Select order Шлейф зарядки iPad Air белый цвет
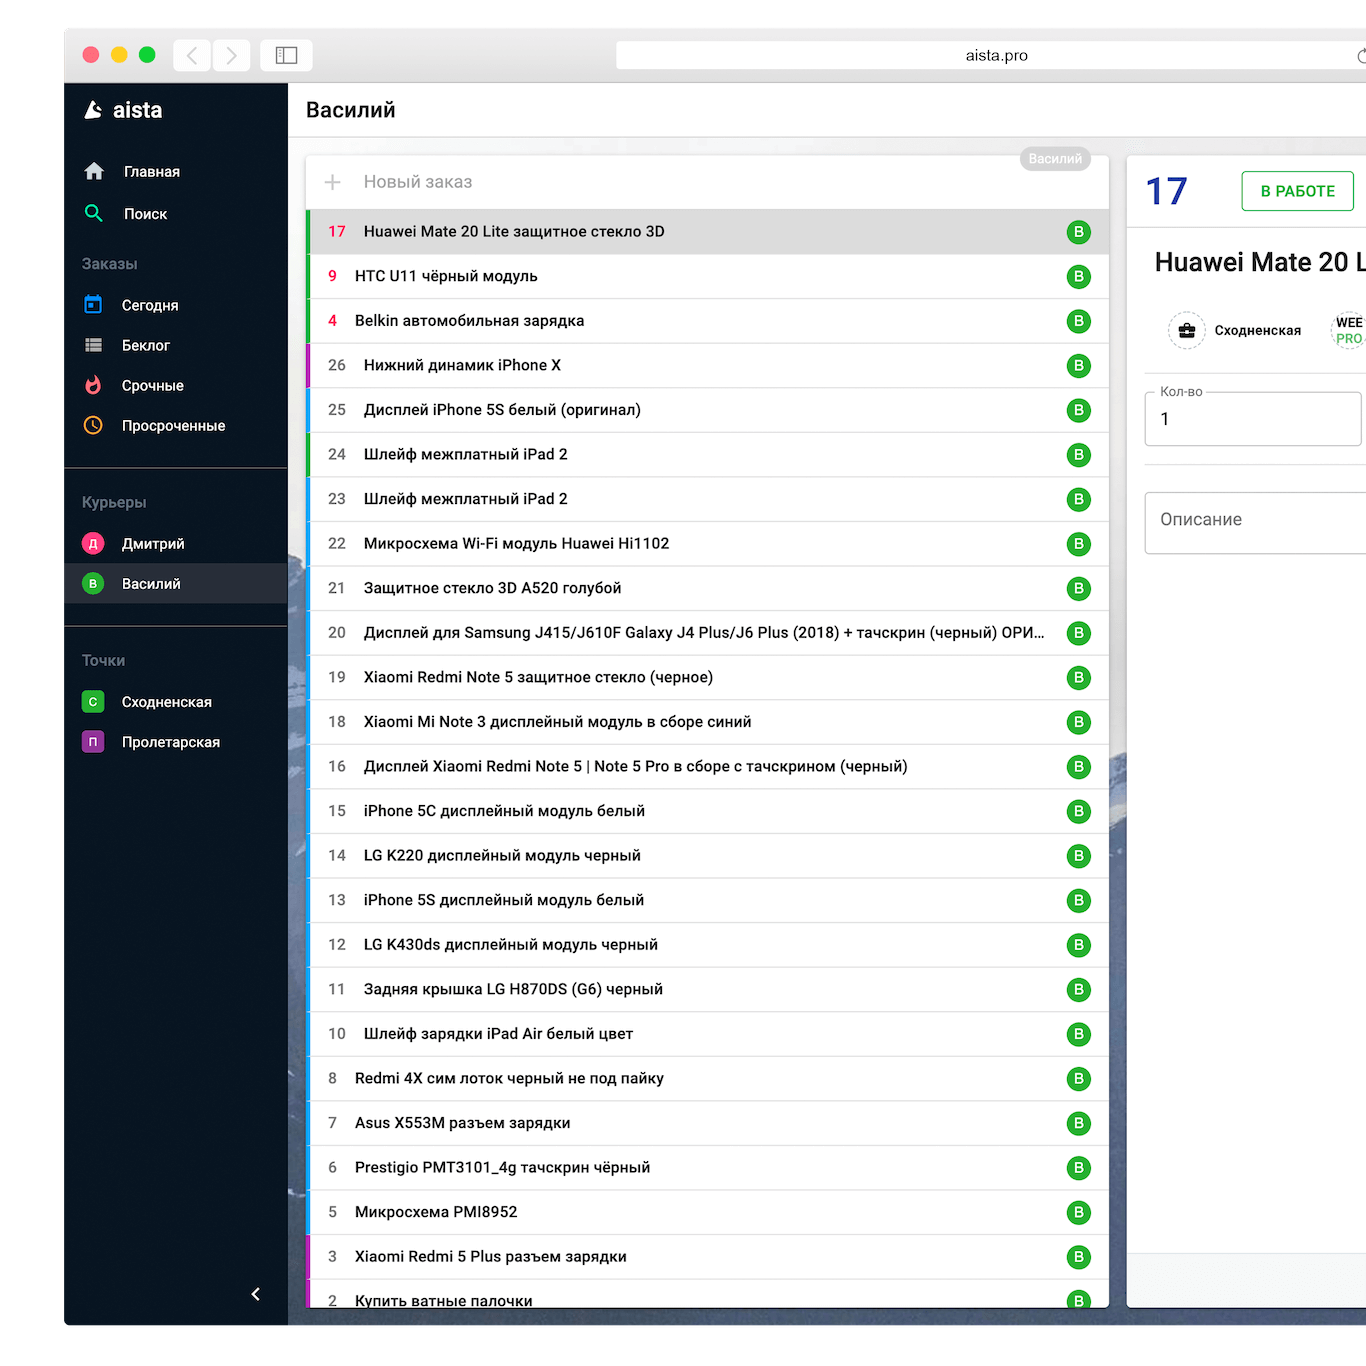 [x=707, y=1034]
